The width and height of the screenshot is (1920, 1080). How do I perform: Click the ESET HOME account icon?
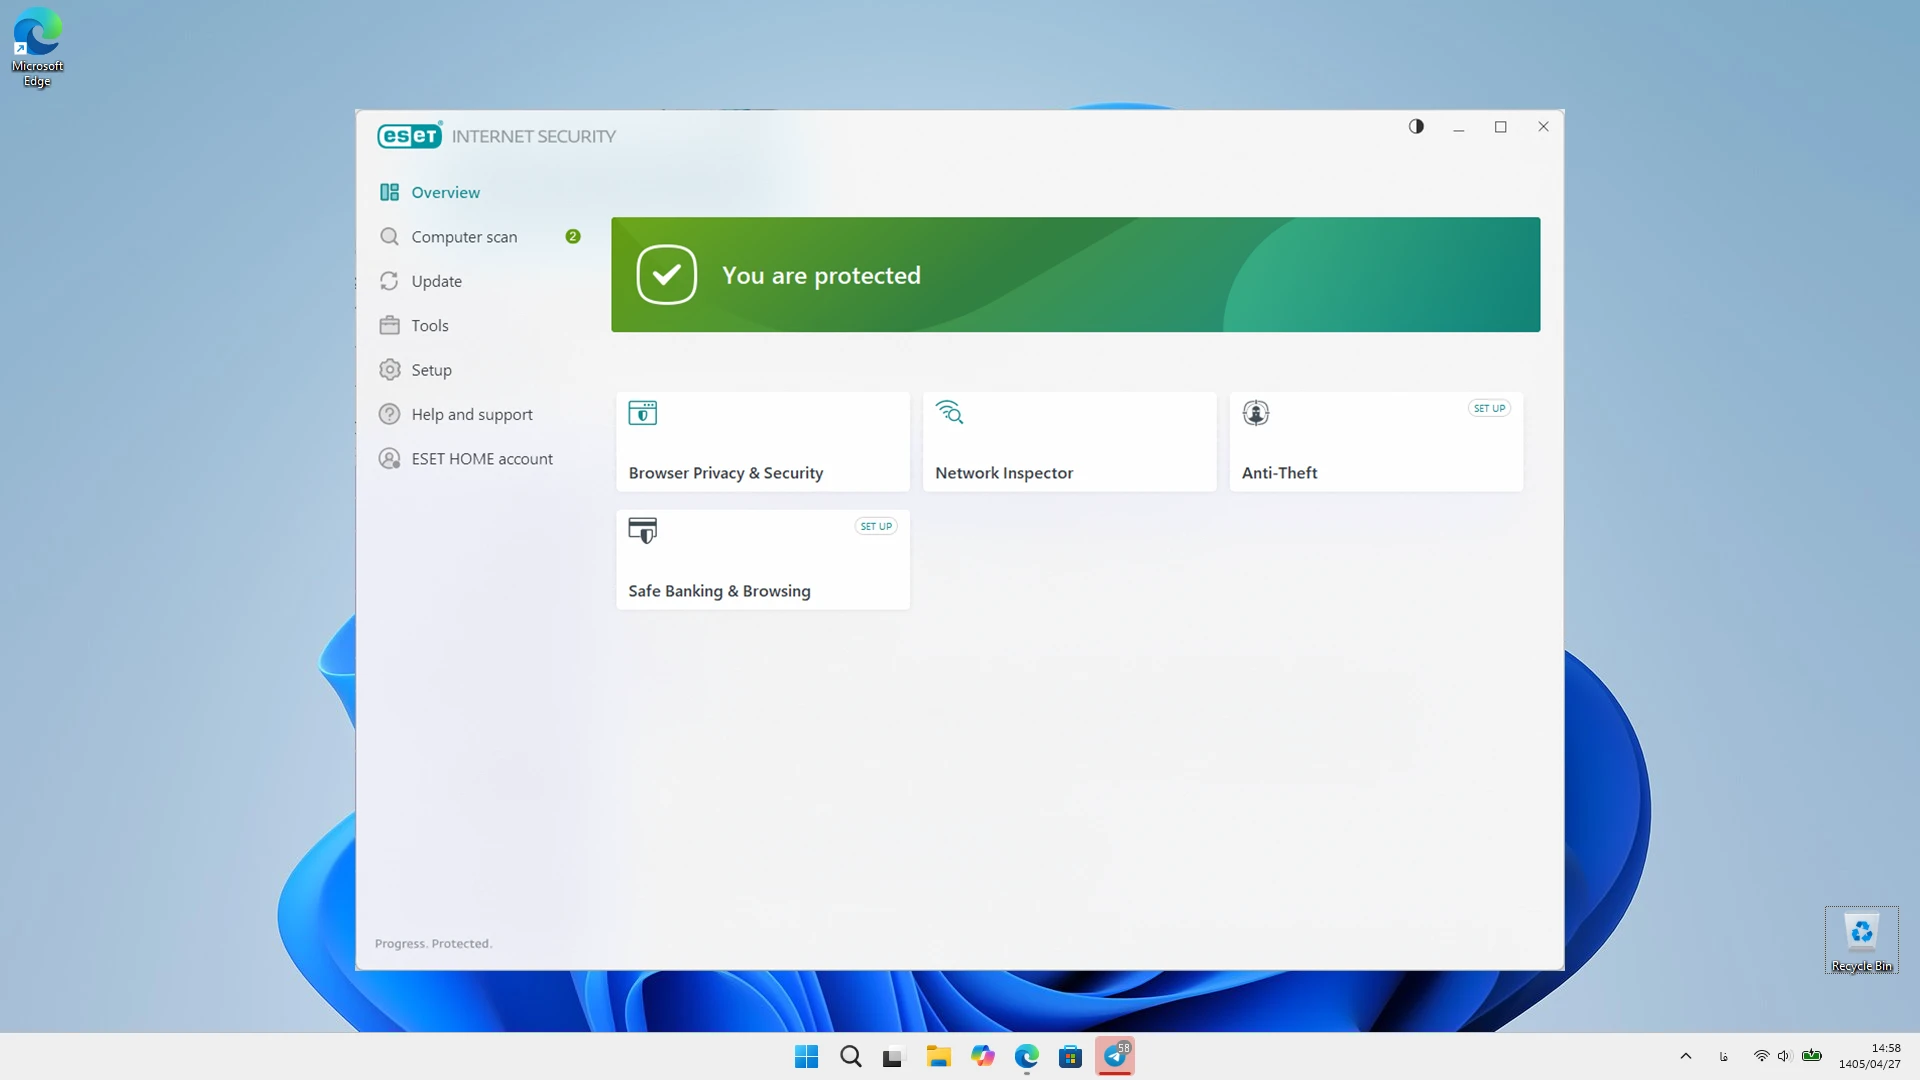point(389,458)
